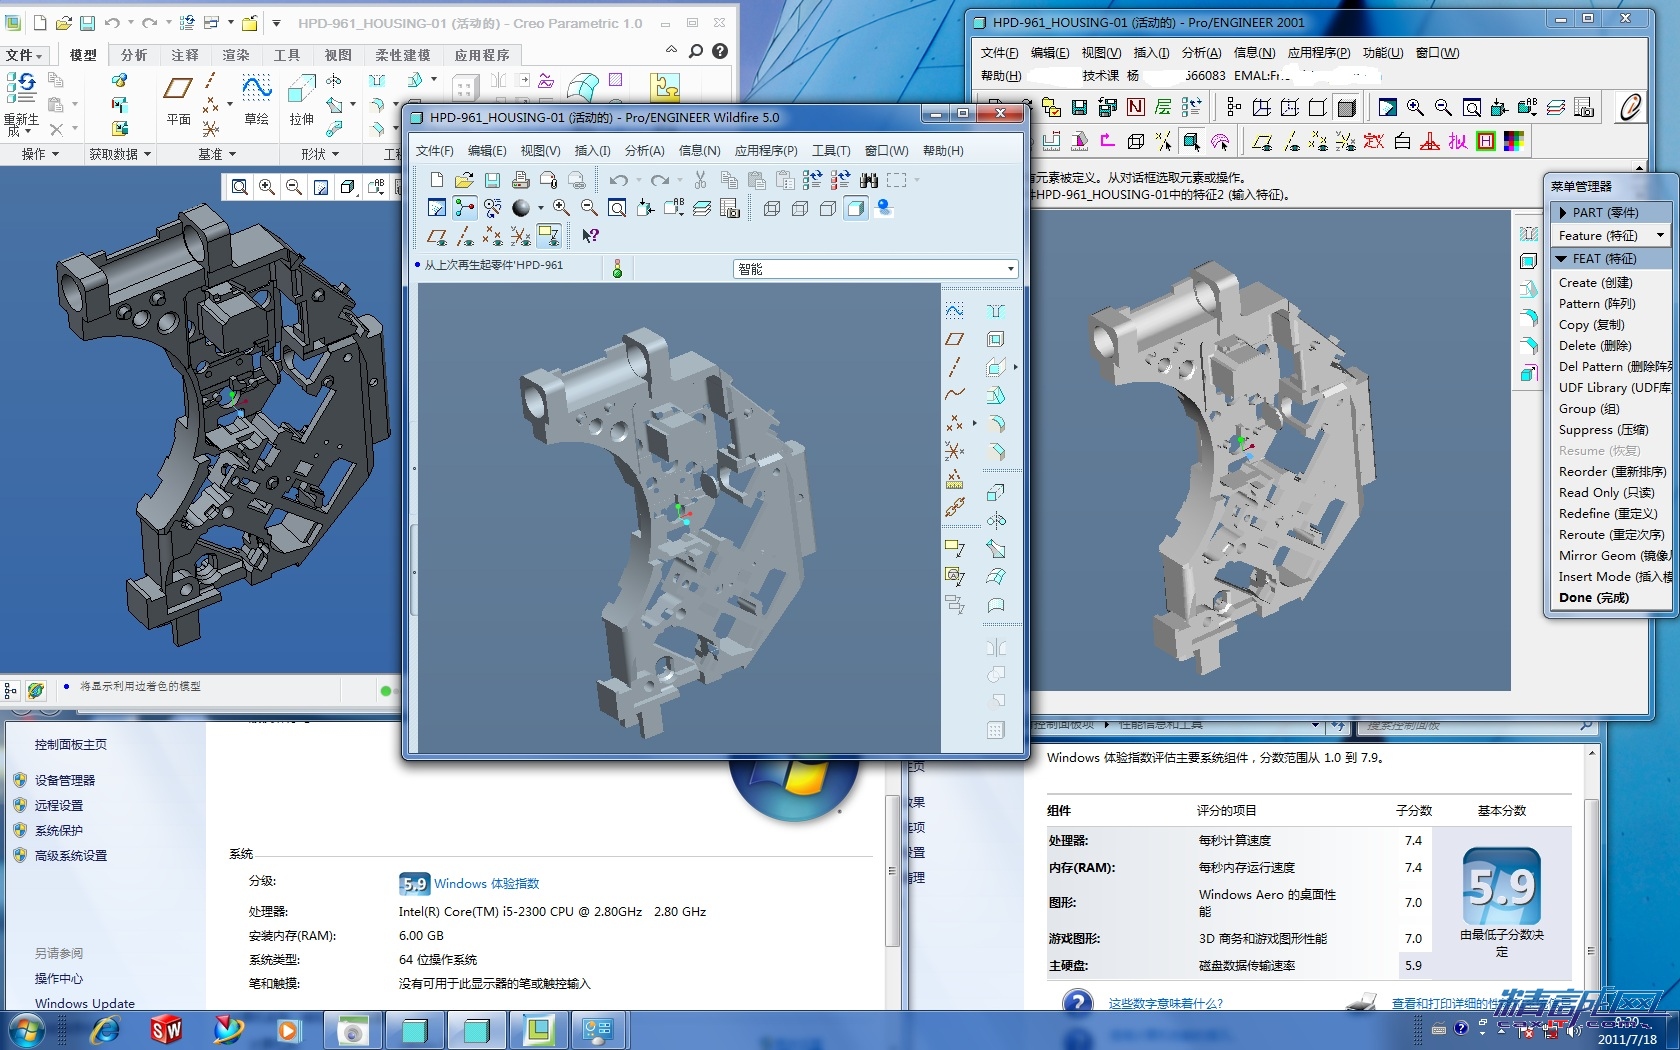This screenshot has width=1680, height=1050.
Task: Toggle datum points visibility in Wildfire 5.0
Action: pyautogui.click(x=492, y=235)
